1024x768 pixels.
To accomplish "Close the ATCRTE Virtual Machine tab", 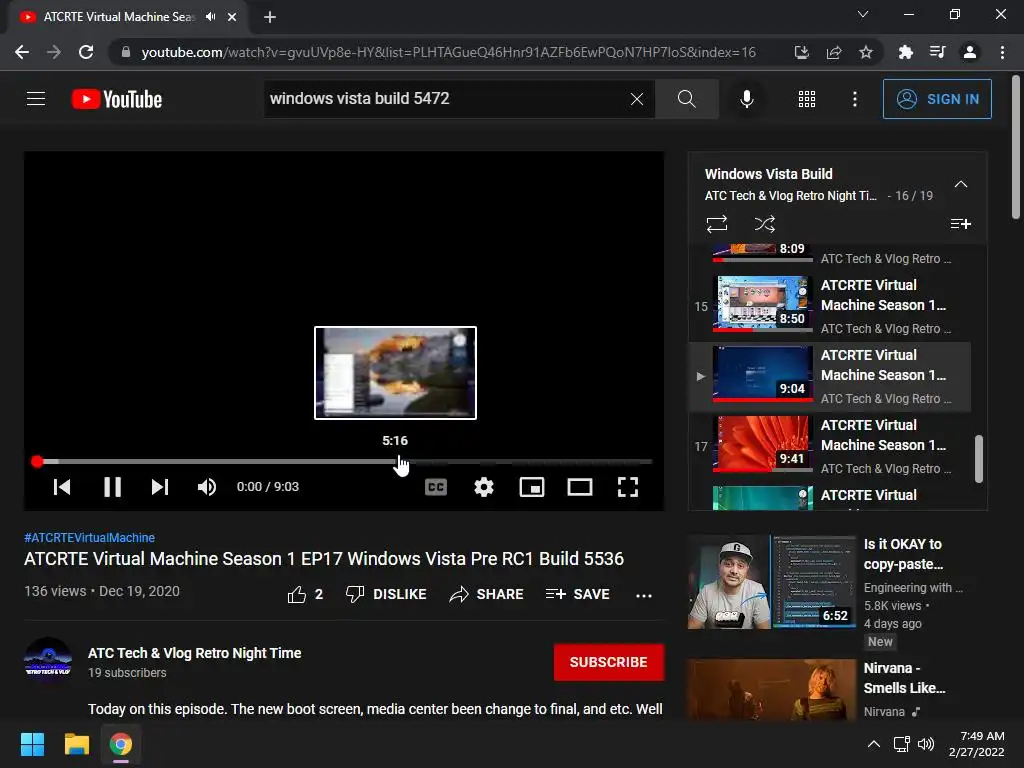I will tap(232, 17).
